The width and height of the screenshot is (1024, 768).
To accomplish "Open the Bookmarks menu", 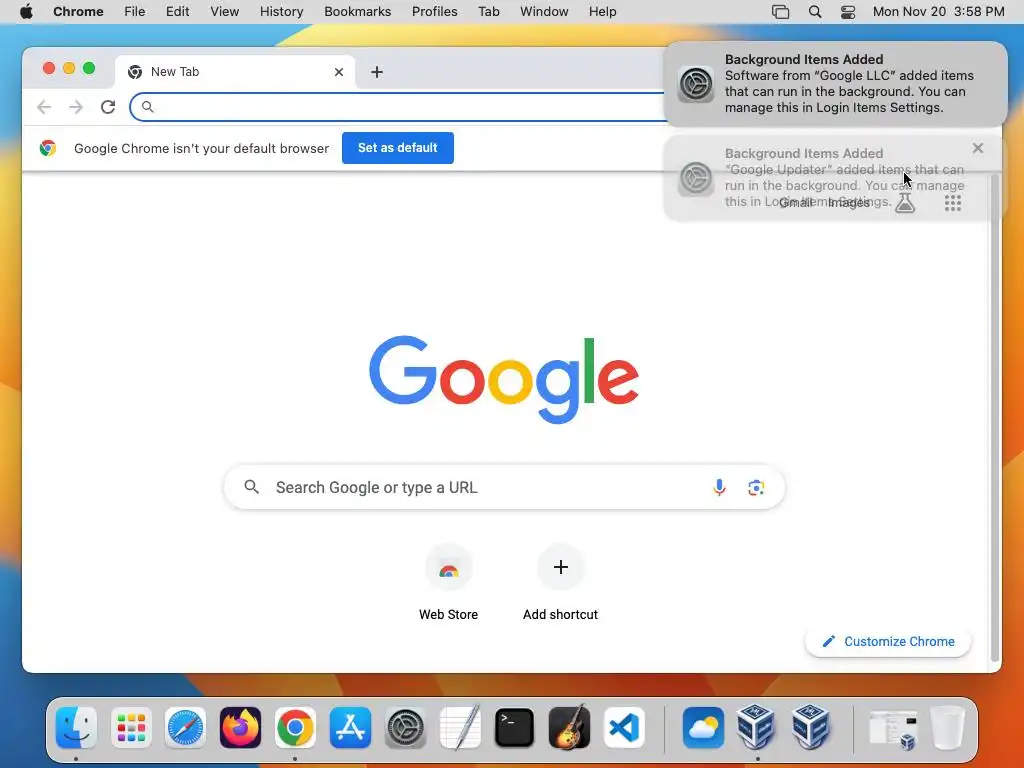I will (x=358, y=12).
